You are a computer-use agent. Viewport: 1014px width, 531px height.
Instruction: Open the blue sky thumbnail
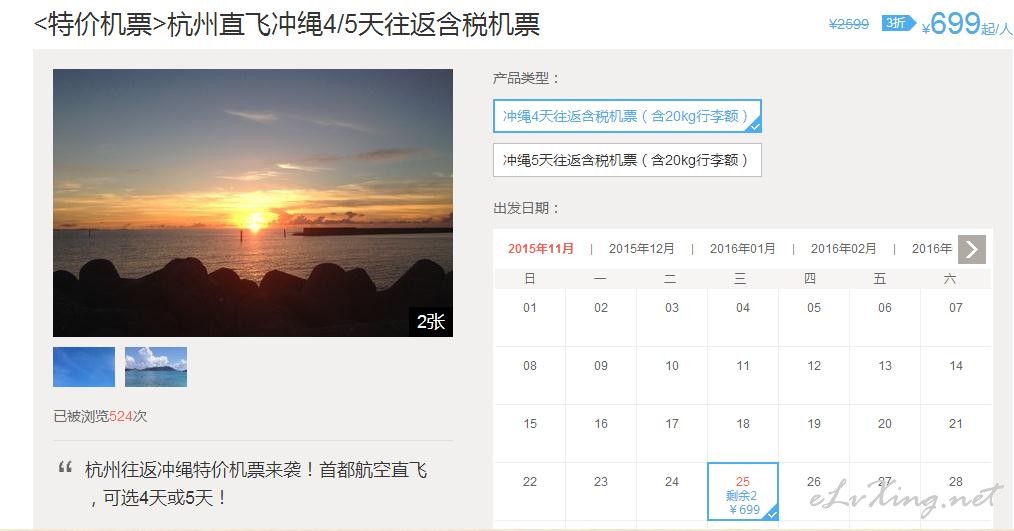coord(84,367)
